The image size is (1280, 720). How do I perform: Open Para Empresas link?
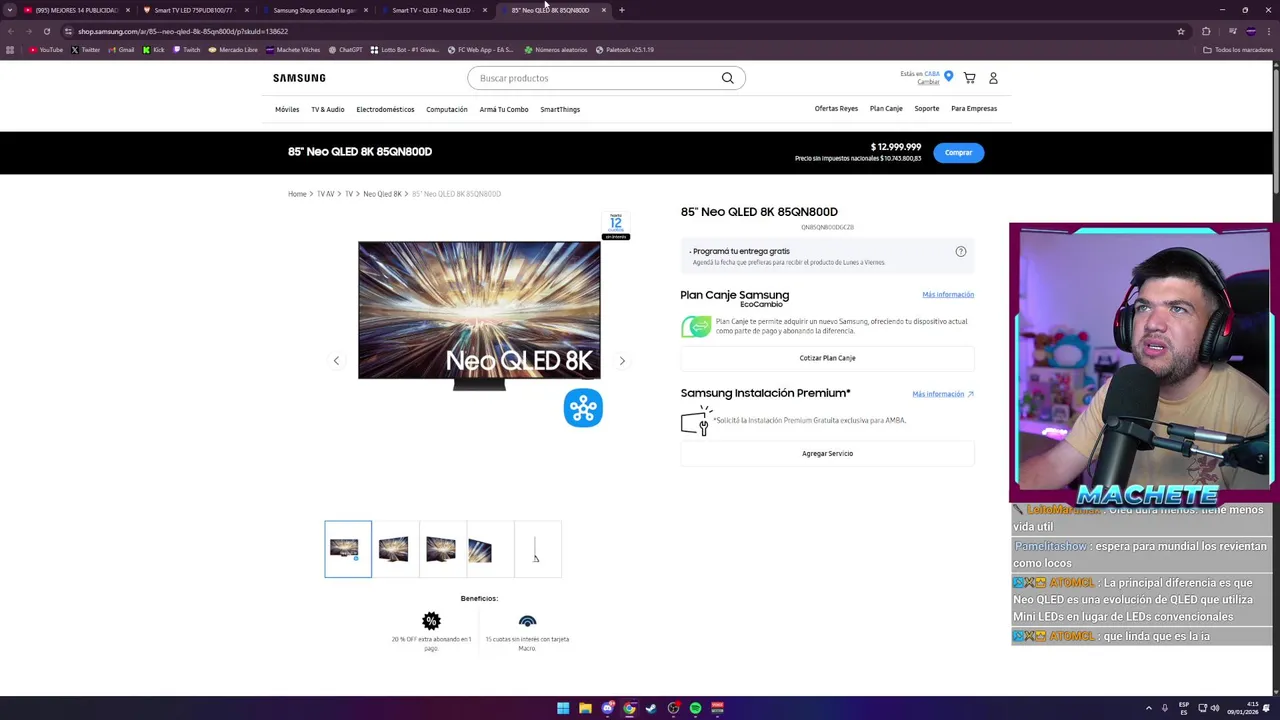pos(974,108)
